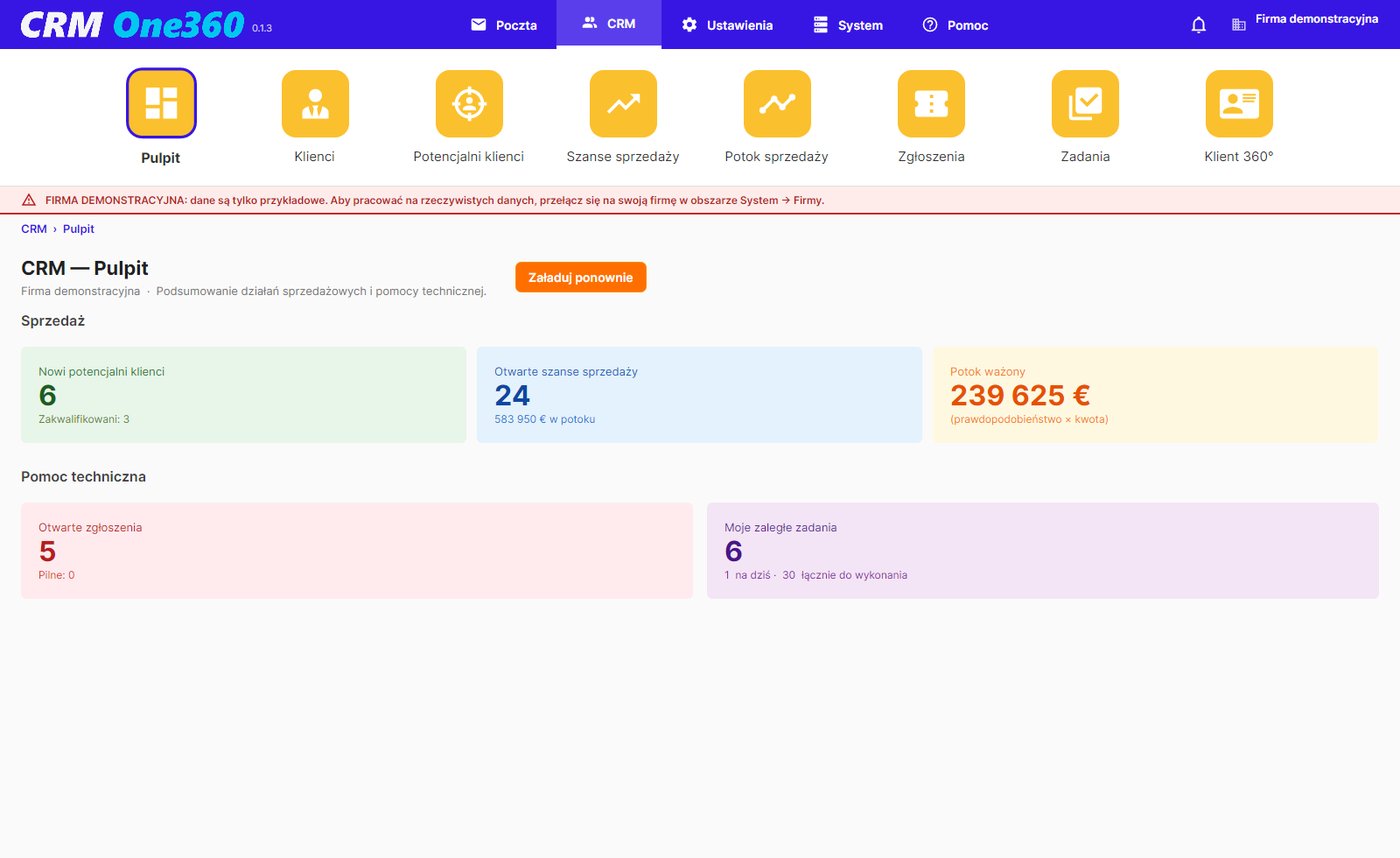This screenshot has width=1400, height=858.
Task: Open Szanse sprzedaży trend icon
Action: 623,104
